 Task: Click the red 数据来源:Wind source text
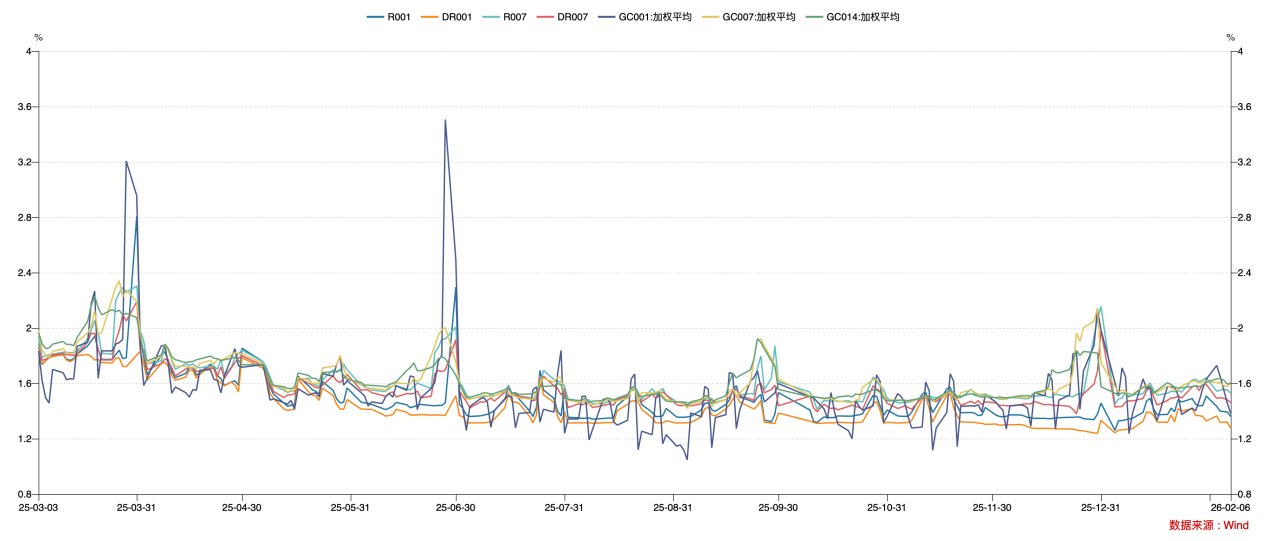(1208, 526)
